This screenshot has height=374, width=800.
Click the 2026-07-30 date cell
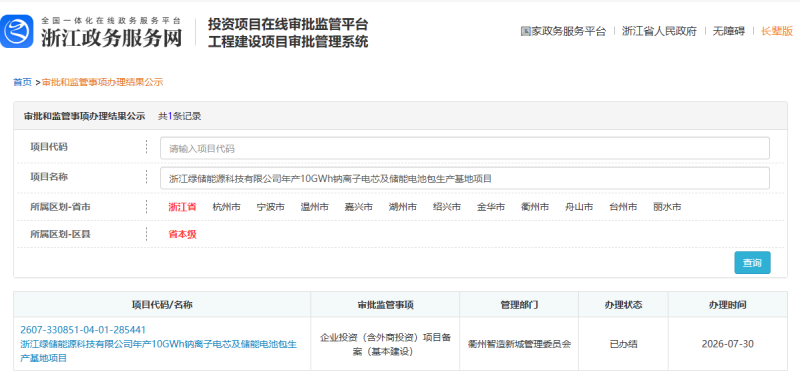point(728,344)
